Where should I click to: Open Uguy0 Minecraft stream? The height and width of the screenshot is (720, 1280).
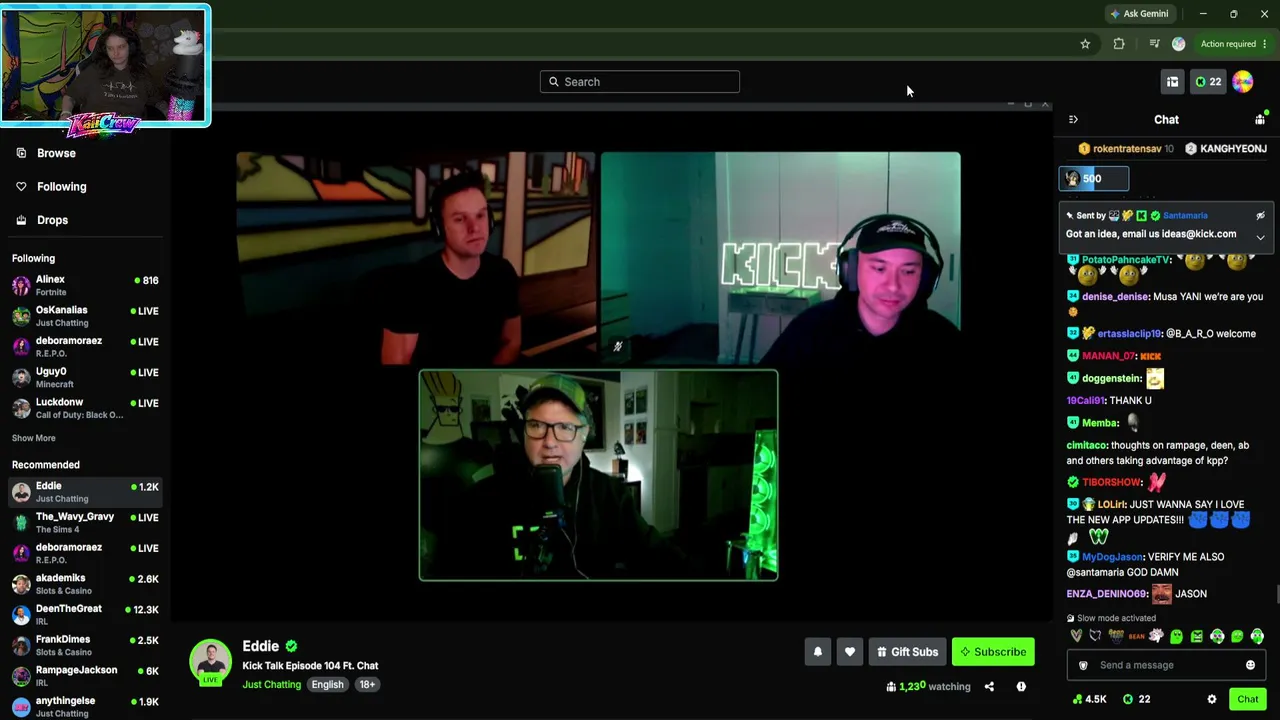[x=85, y=377]
